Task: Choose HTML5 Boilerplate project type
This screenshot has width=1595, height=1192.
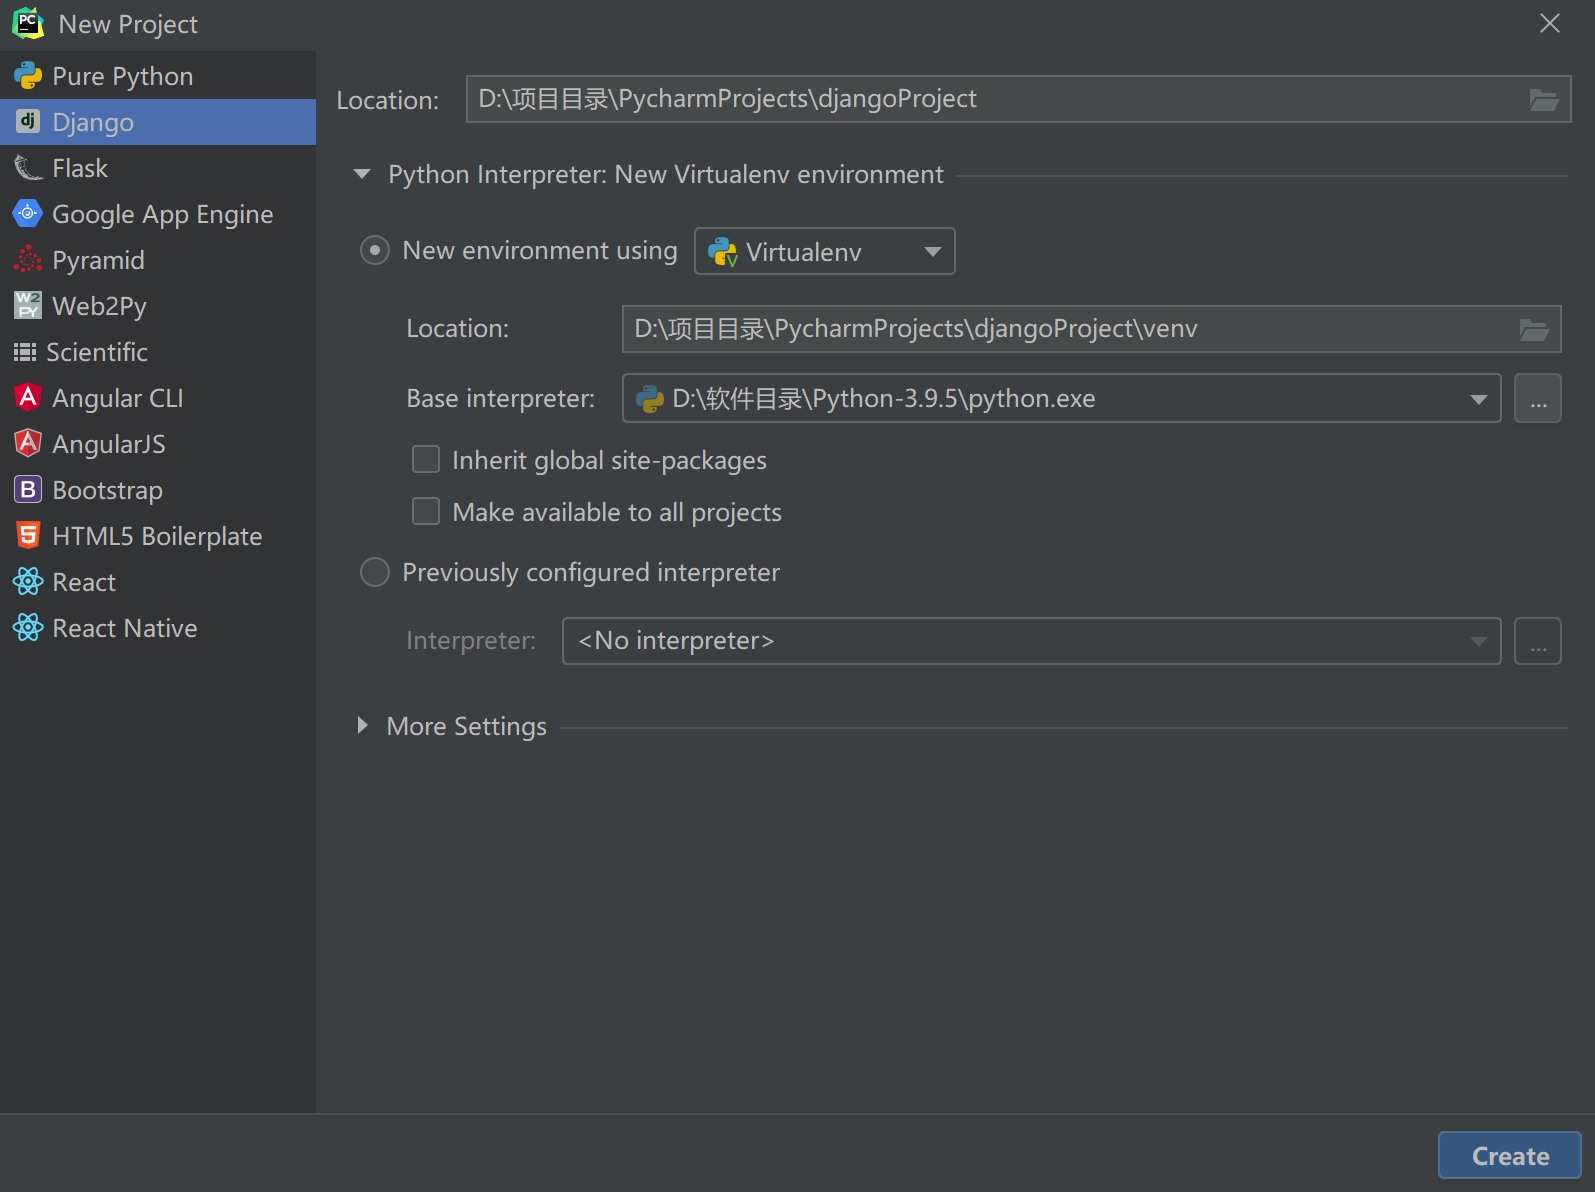Action: (158, 536)
